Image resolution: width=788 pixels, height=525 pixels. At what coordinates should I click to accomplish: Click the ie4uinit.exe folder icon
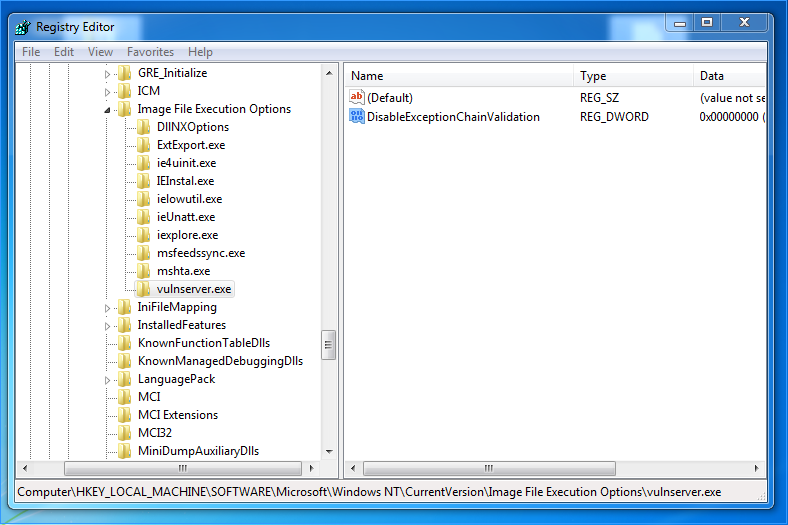(144, 163)
